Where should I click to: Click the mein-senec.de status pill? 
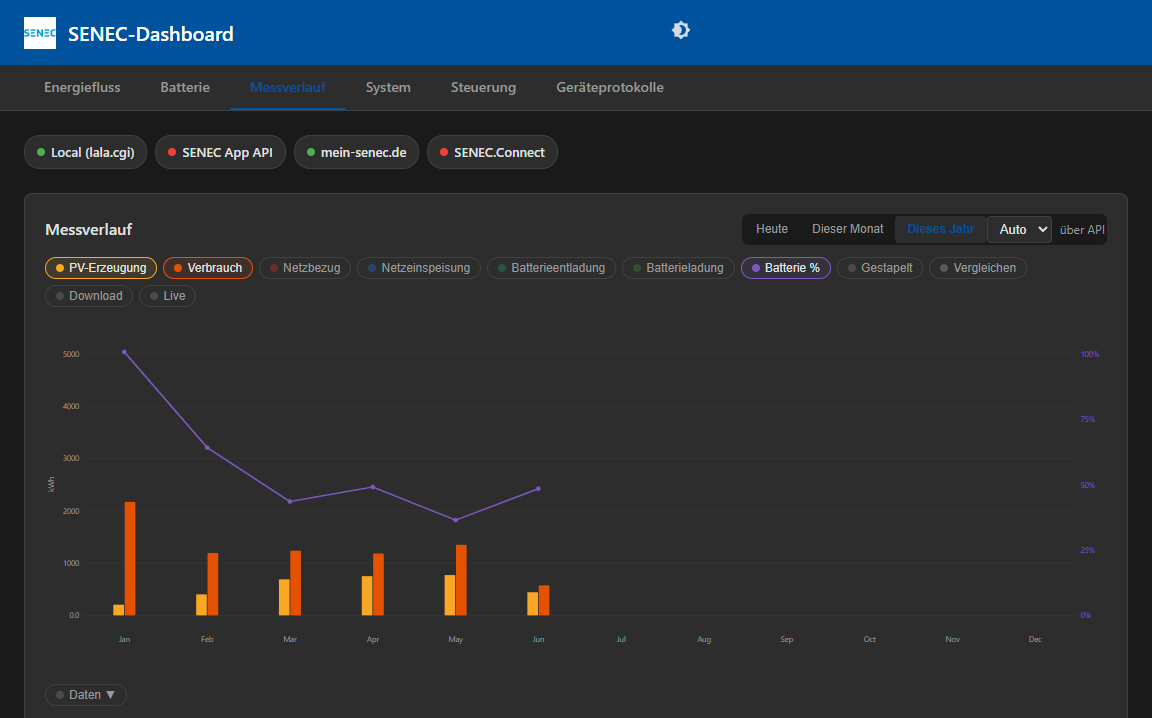point(356,152)
